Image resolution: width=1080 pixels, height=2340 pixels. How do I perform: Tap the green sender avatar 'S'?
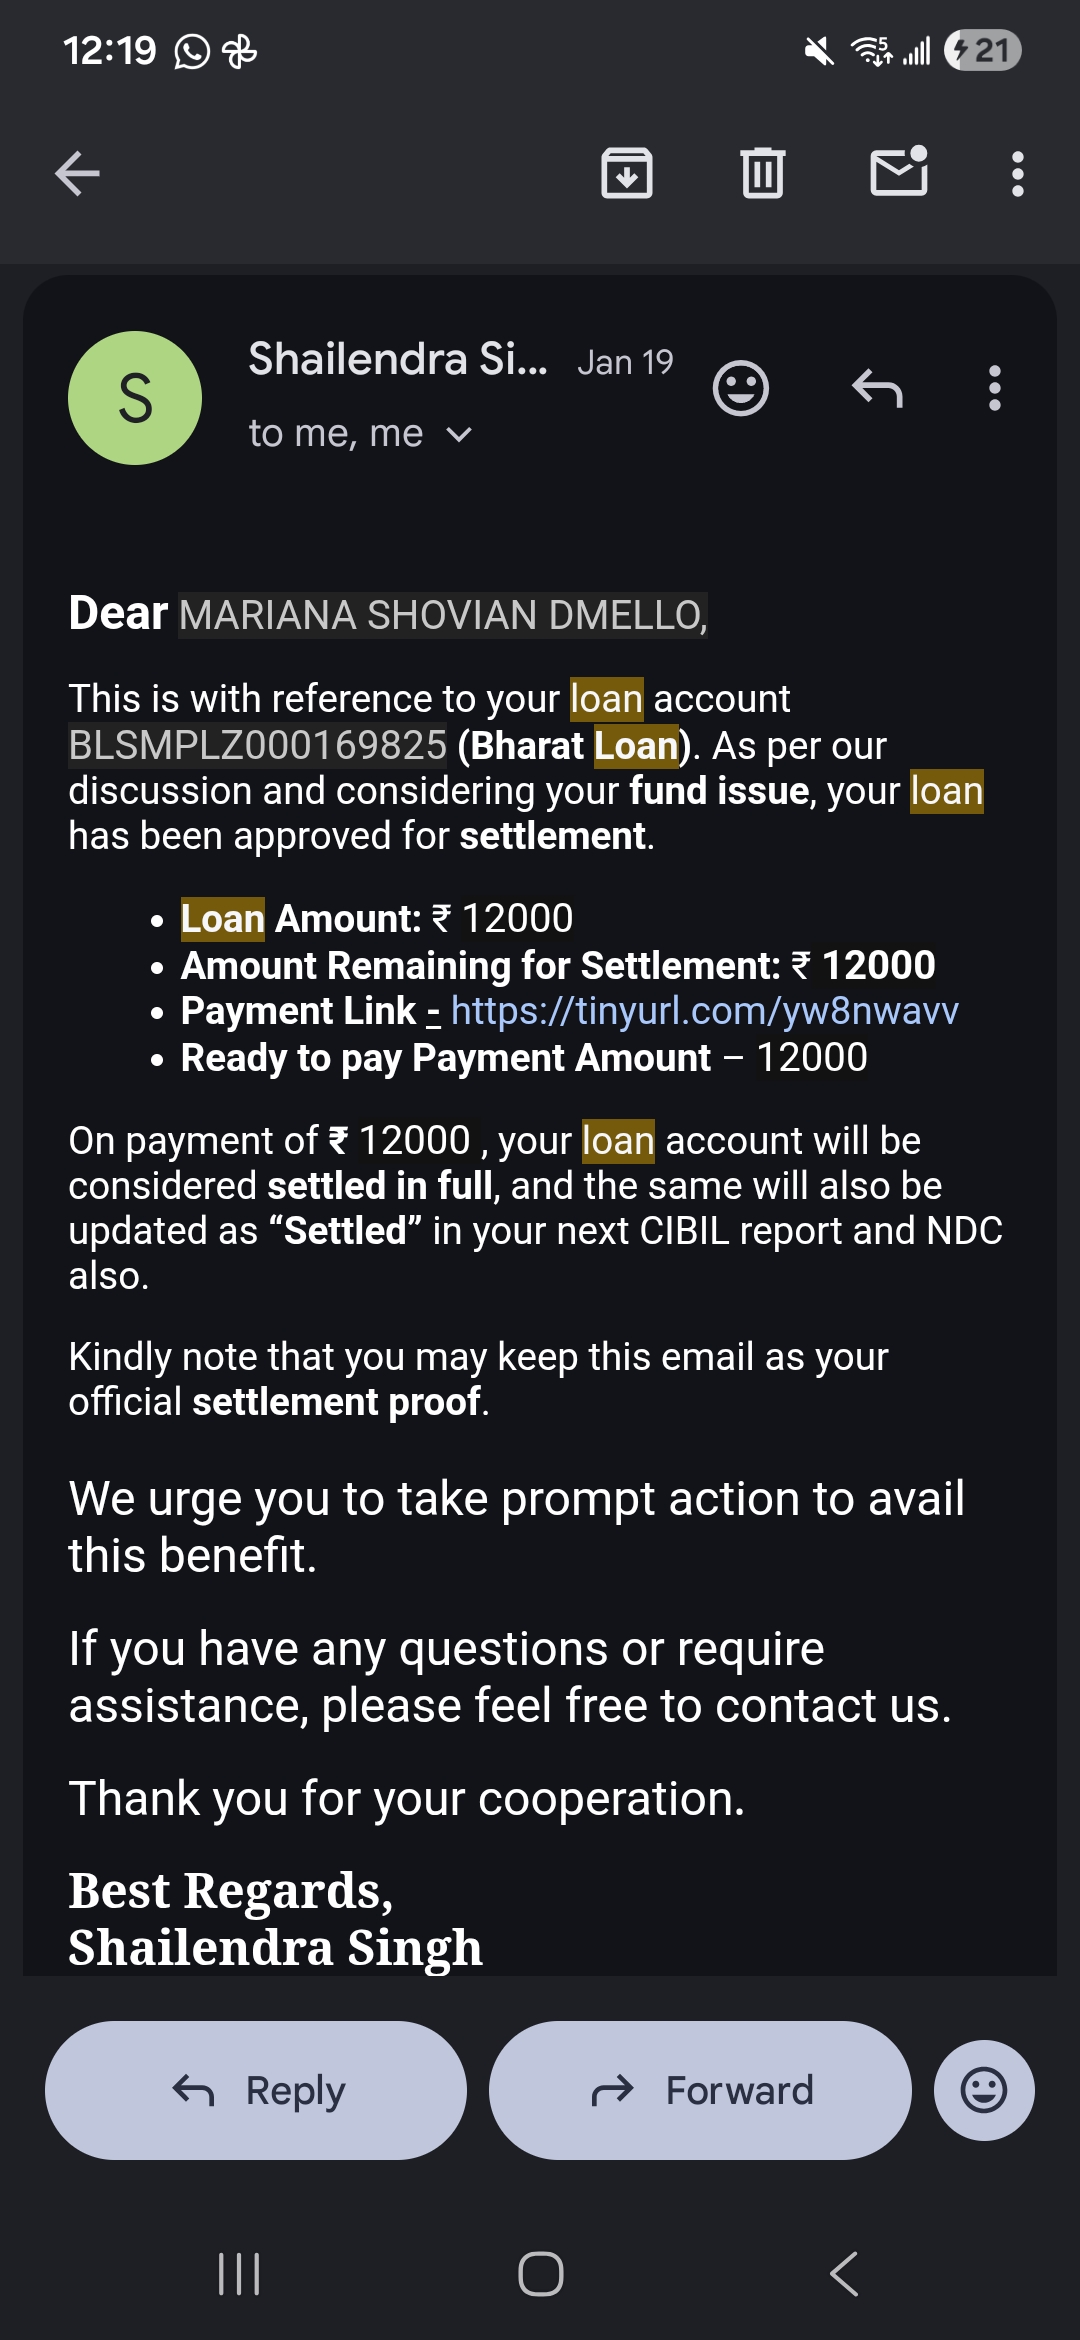tap(135, 398)
